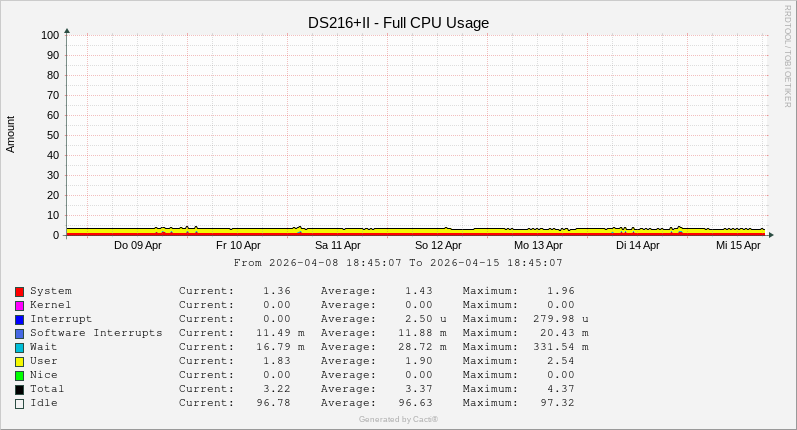The width and height of the screenshot is (797, 430).
Task: Click the Amount y-axis label
Action: point(11,134)
